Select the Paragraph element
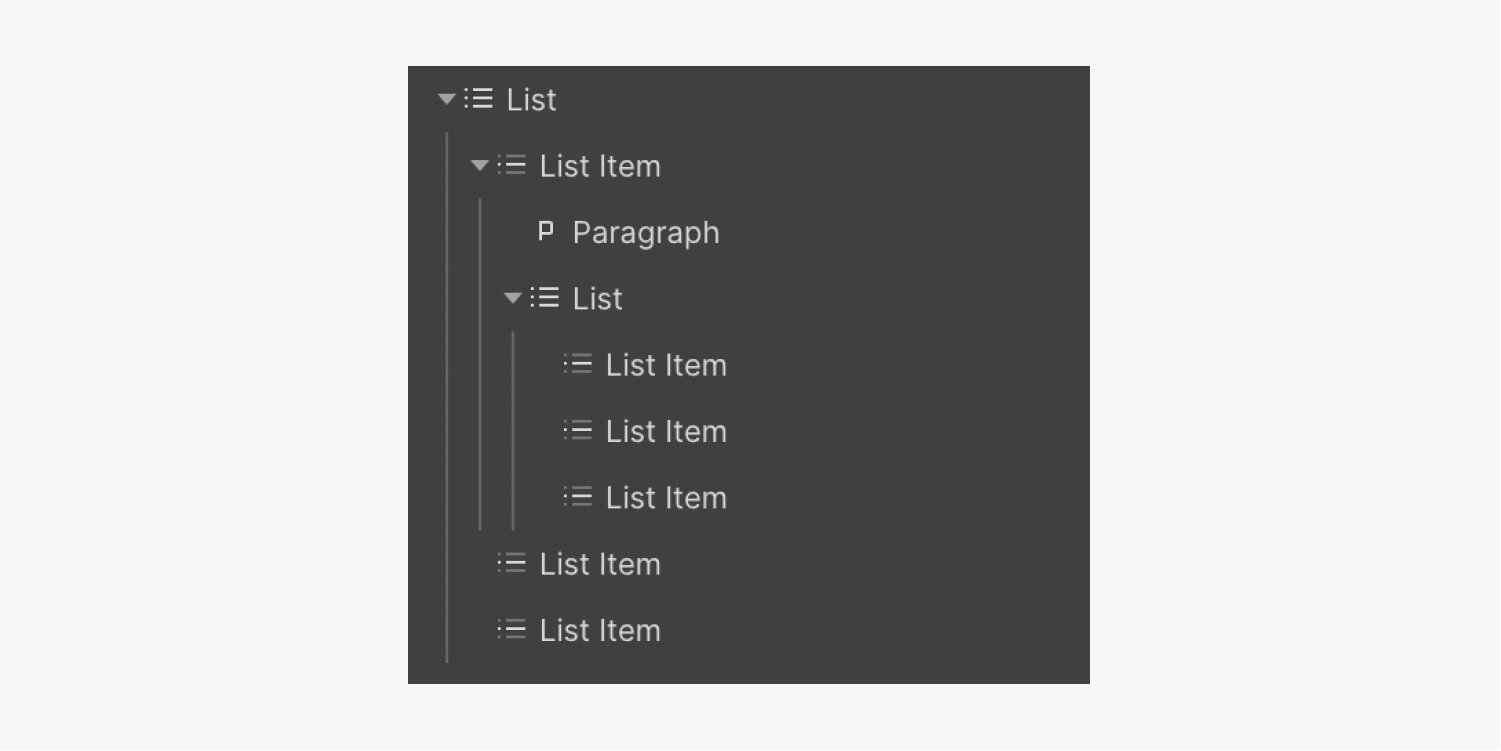This screenshot has width=1501, height=751. (645, 232)
